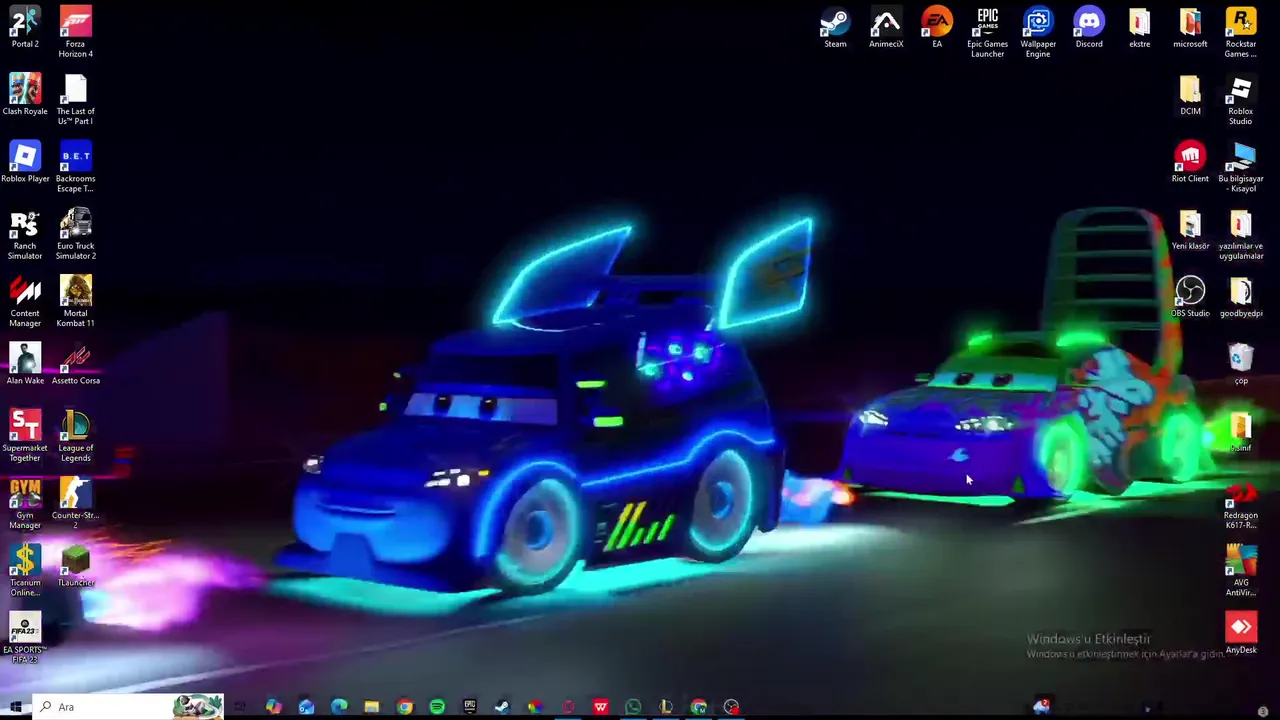Viewport: 1280px width, 720px height.
Task: Open the goodbyedpi folder
Action: 1241,296
